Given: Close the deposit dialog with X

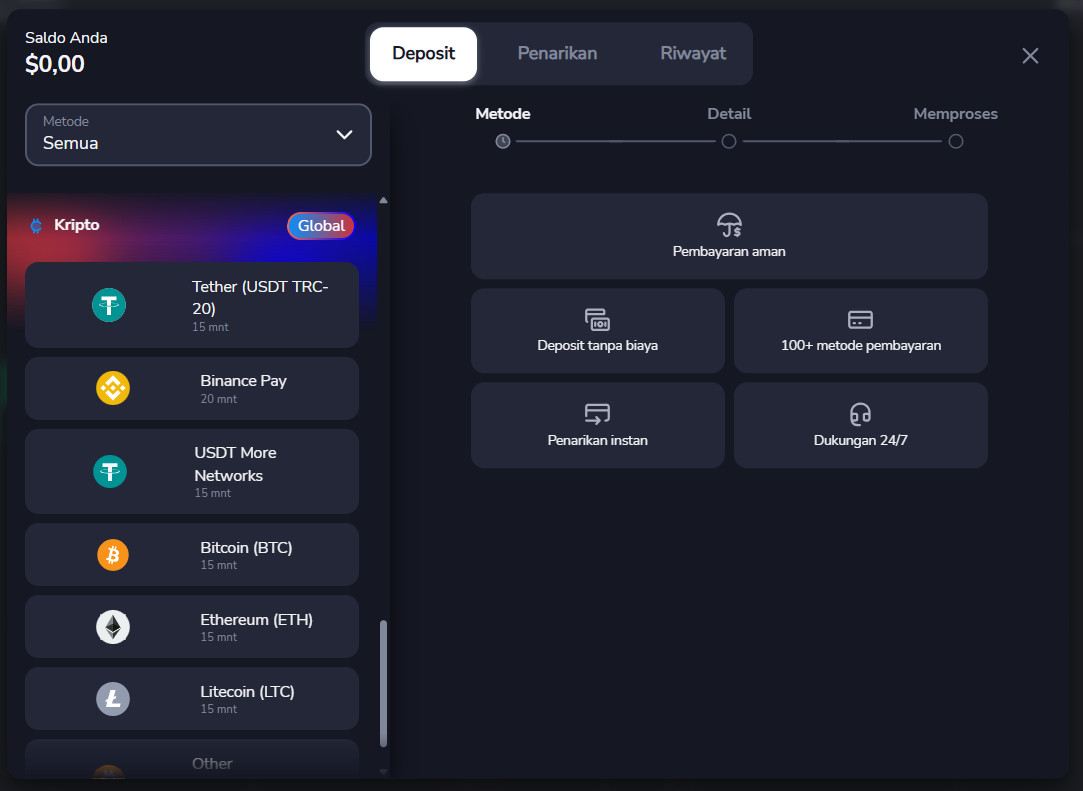Looking at the screenshot, I should (x=1030, y=56).
